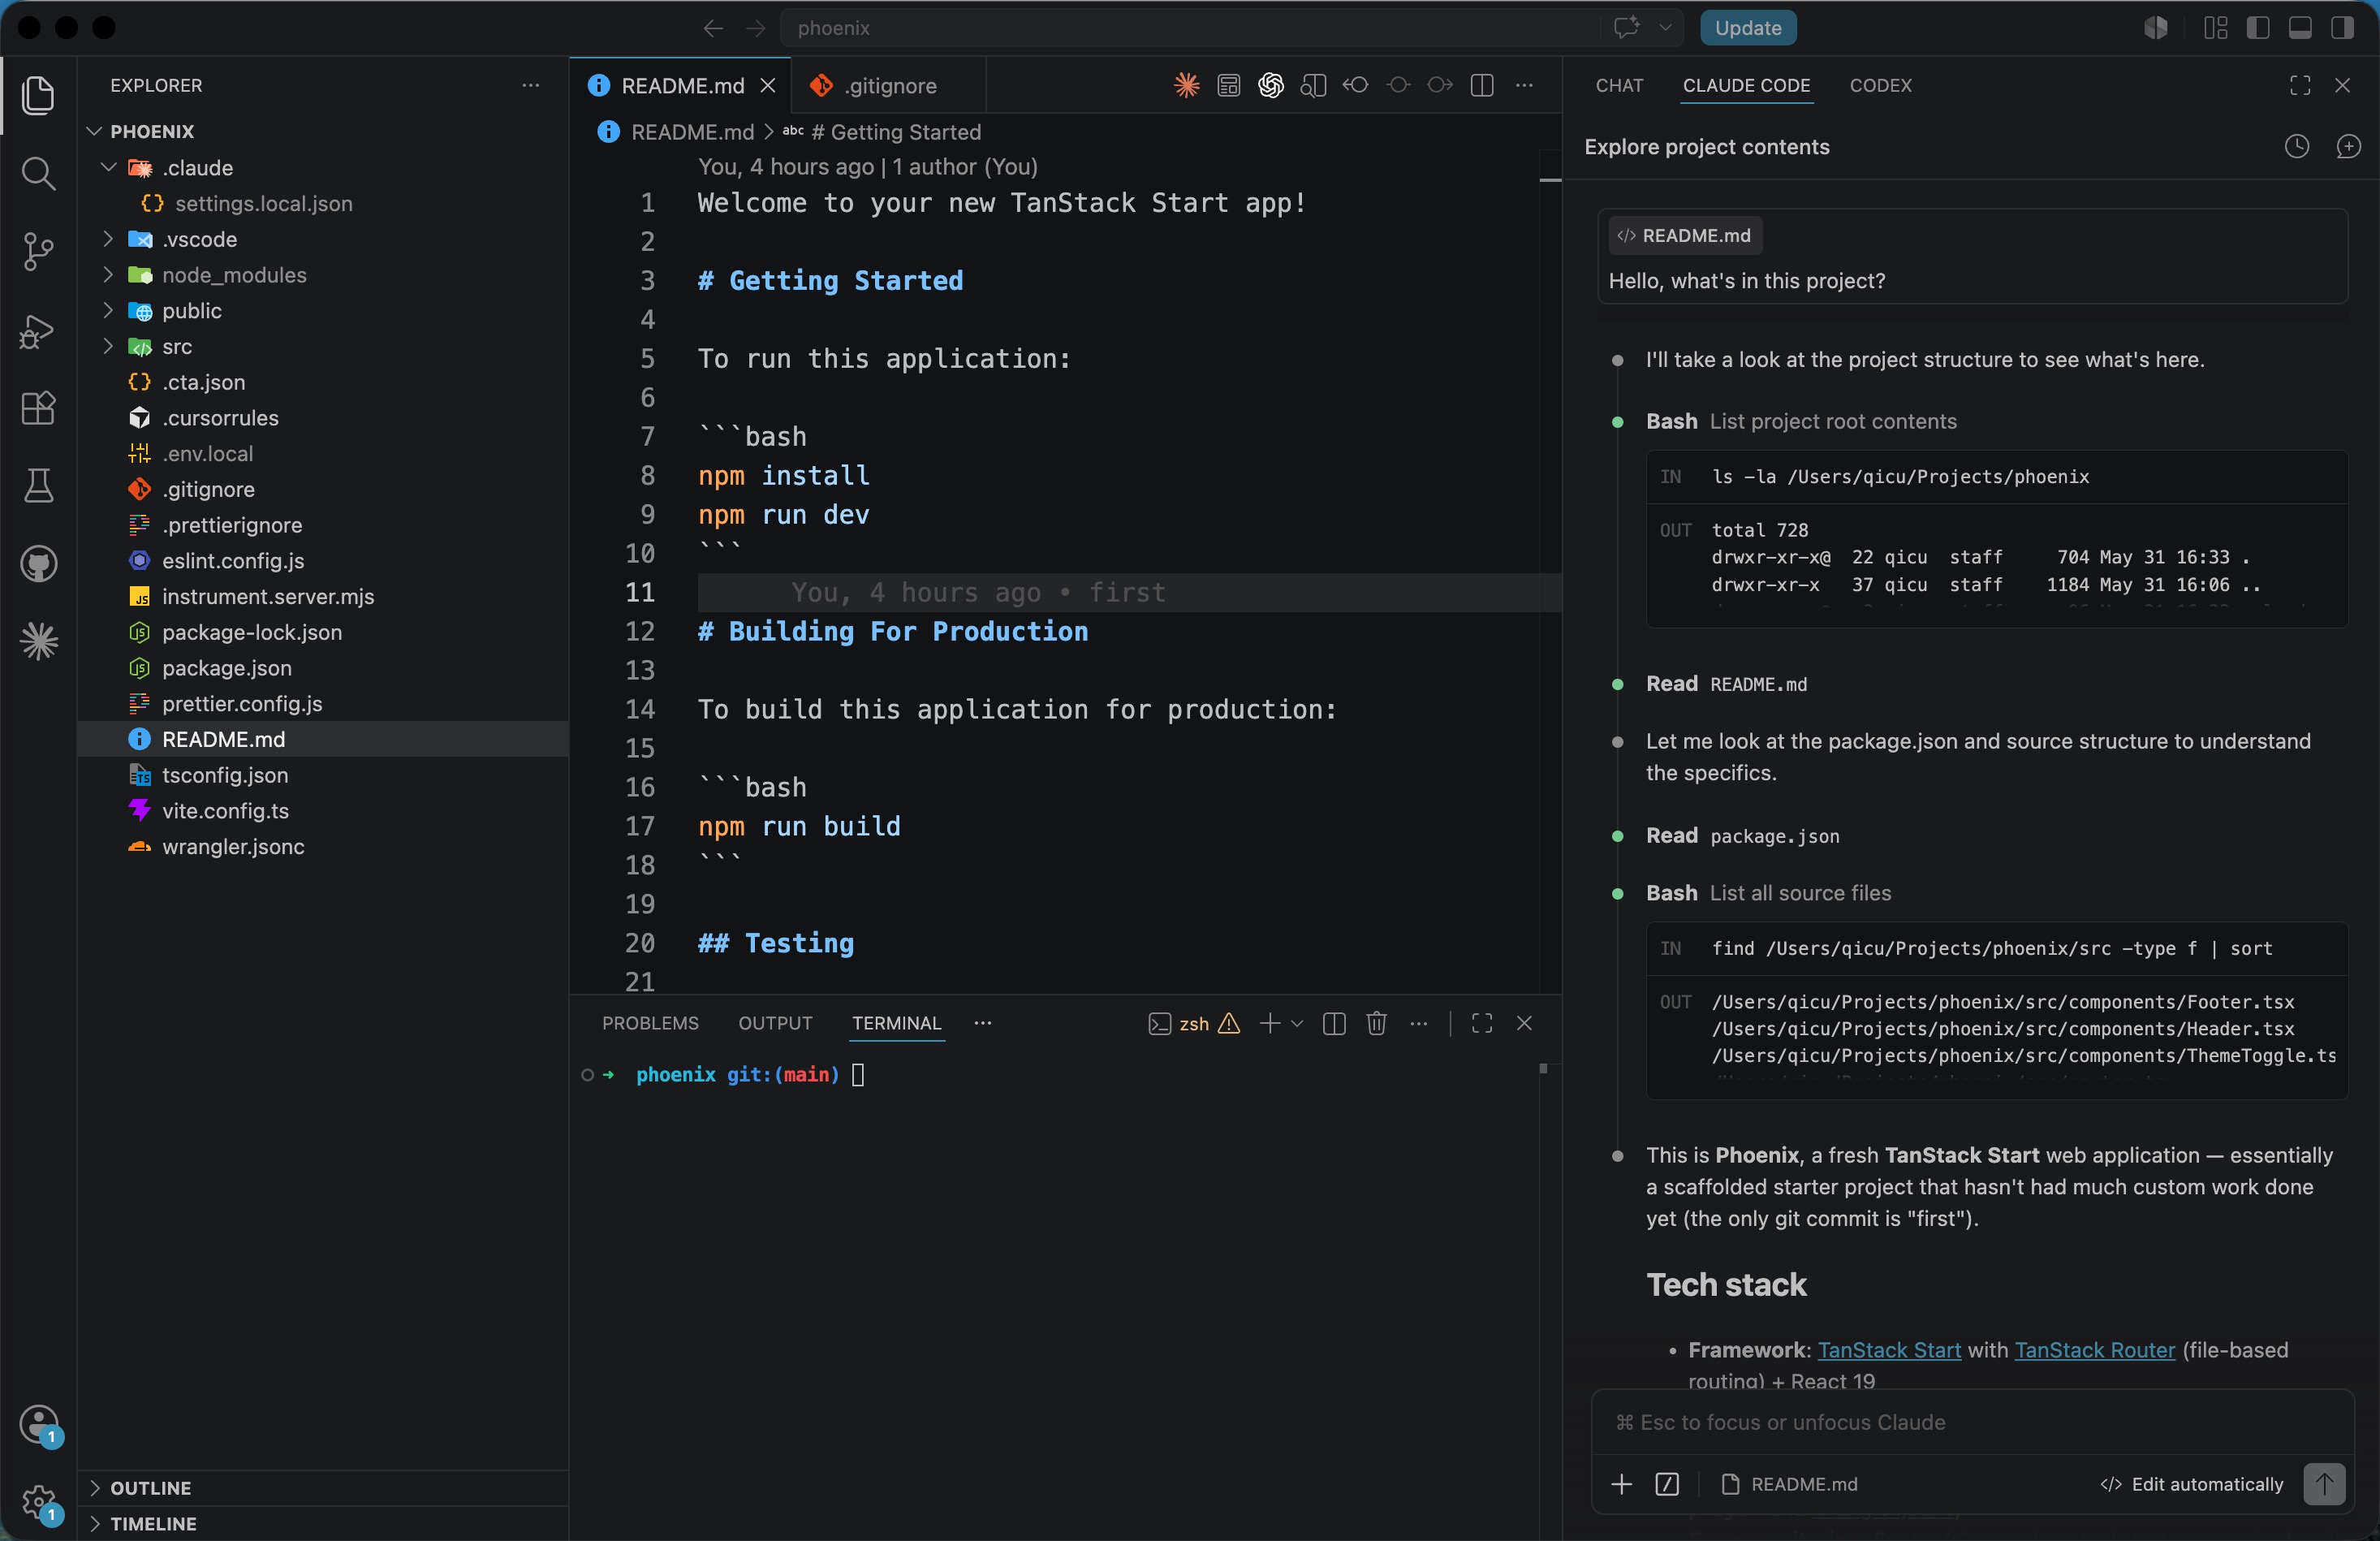Click the Codex icon in editor toolbar
Viewport: 2380px width, 1541px height.
(1270, 86)
